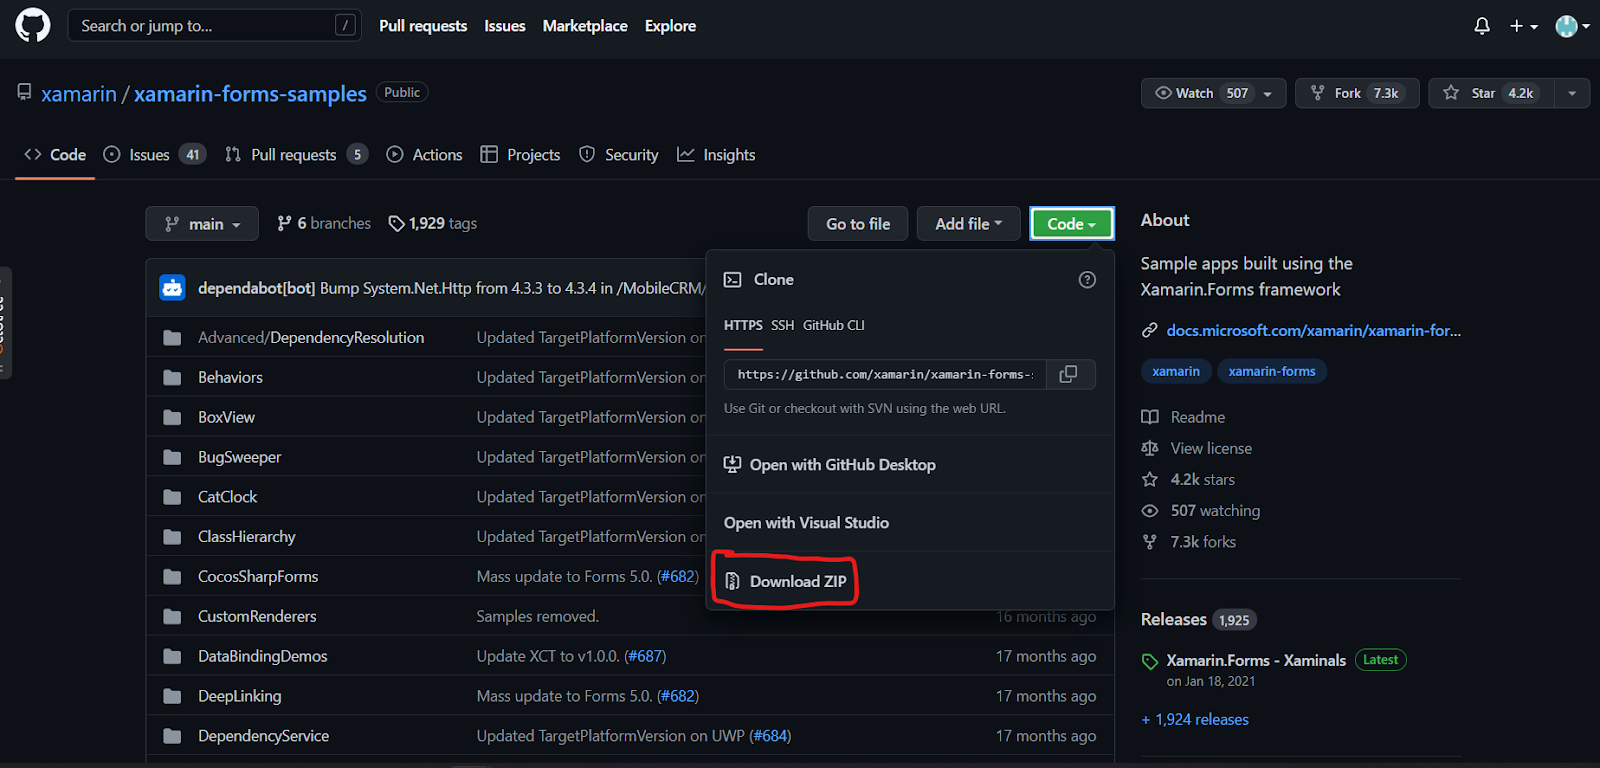Open the Issues tab

(155, 155)
